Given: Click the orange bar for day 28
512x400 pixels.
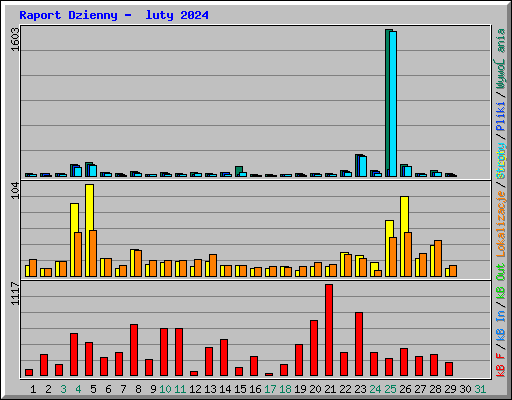Looking at the screenshot, I should 438,258.
